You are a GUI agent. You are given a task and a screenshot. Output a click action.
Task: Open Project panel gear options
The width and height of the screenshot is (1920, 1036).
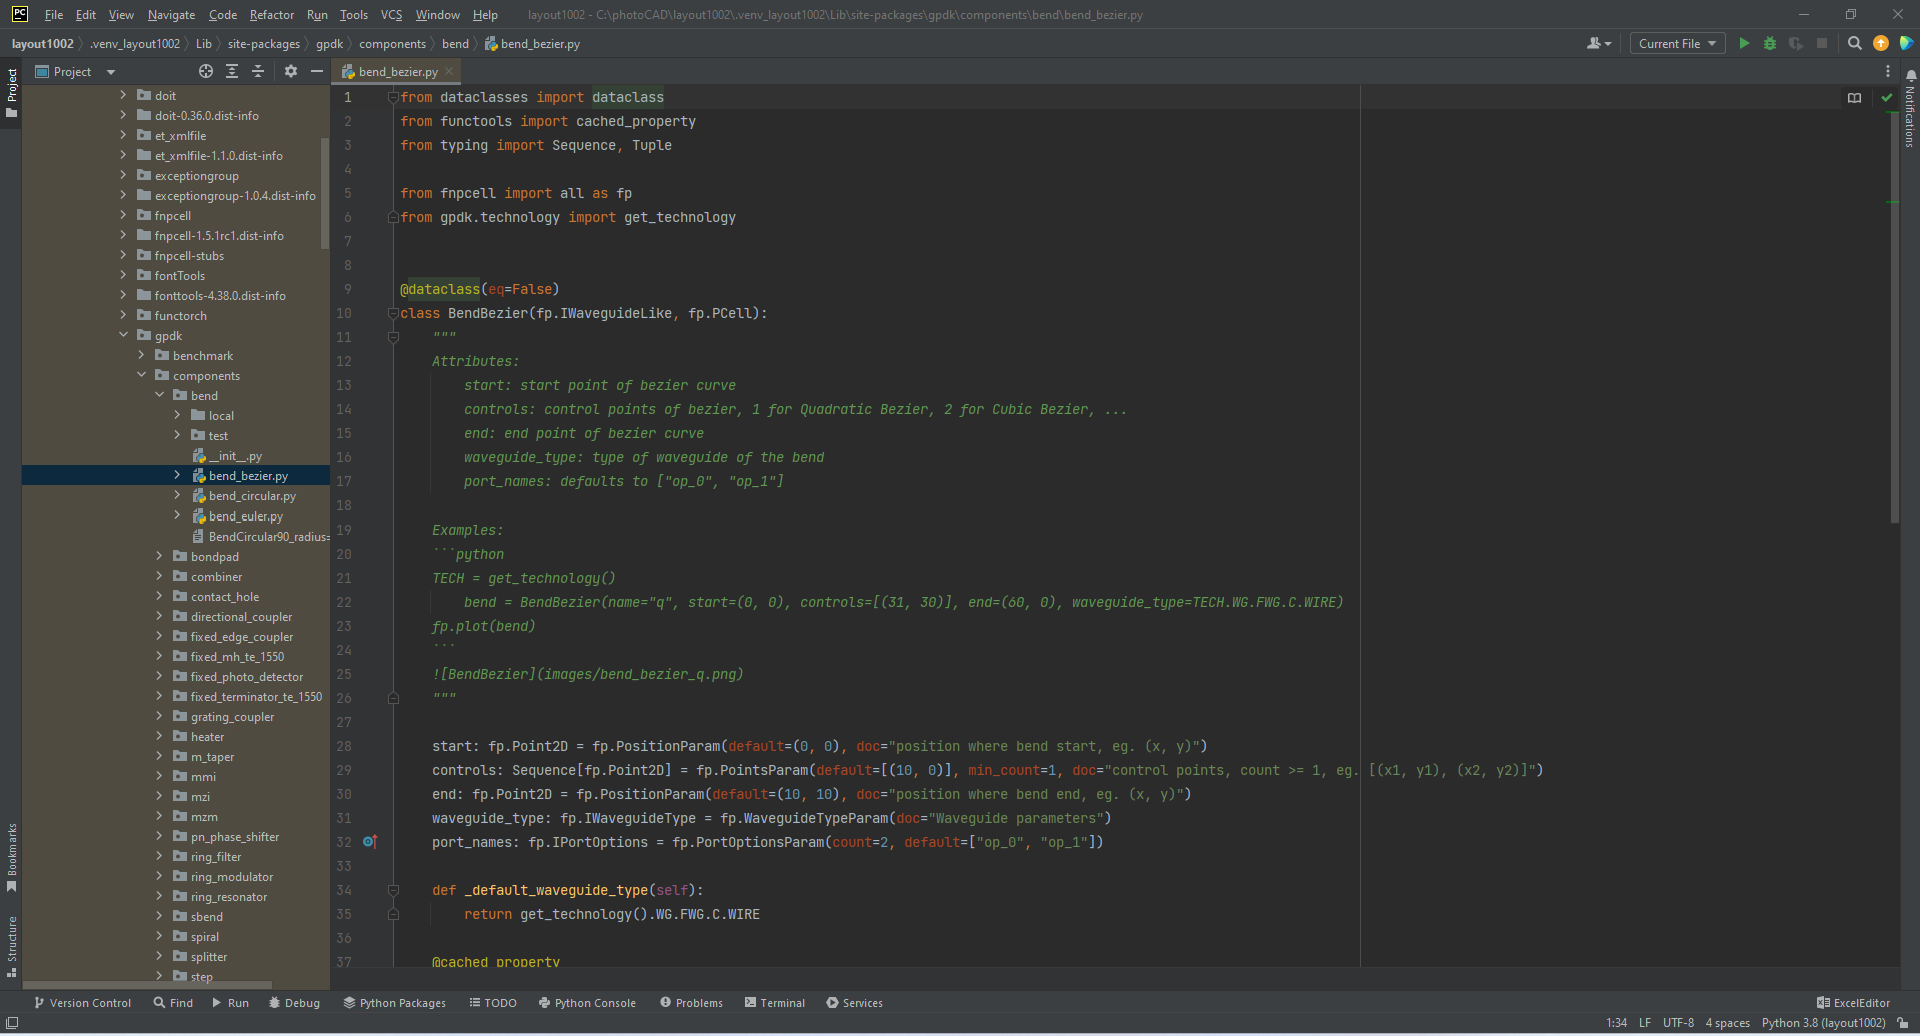(291, 71)
